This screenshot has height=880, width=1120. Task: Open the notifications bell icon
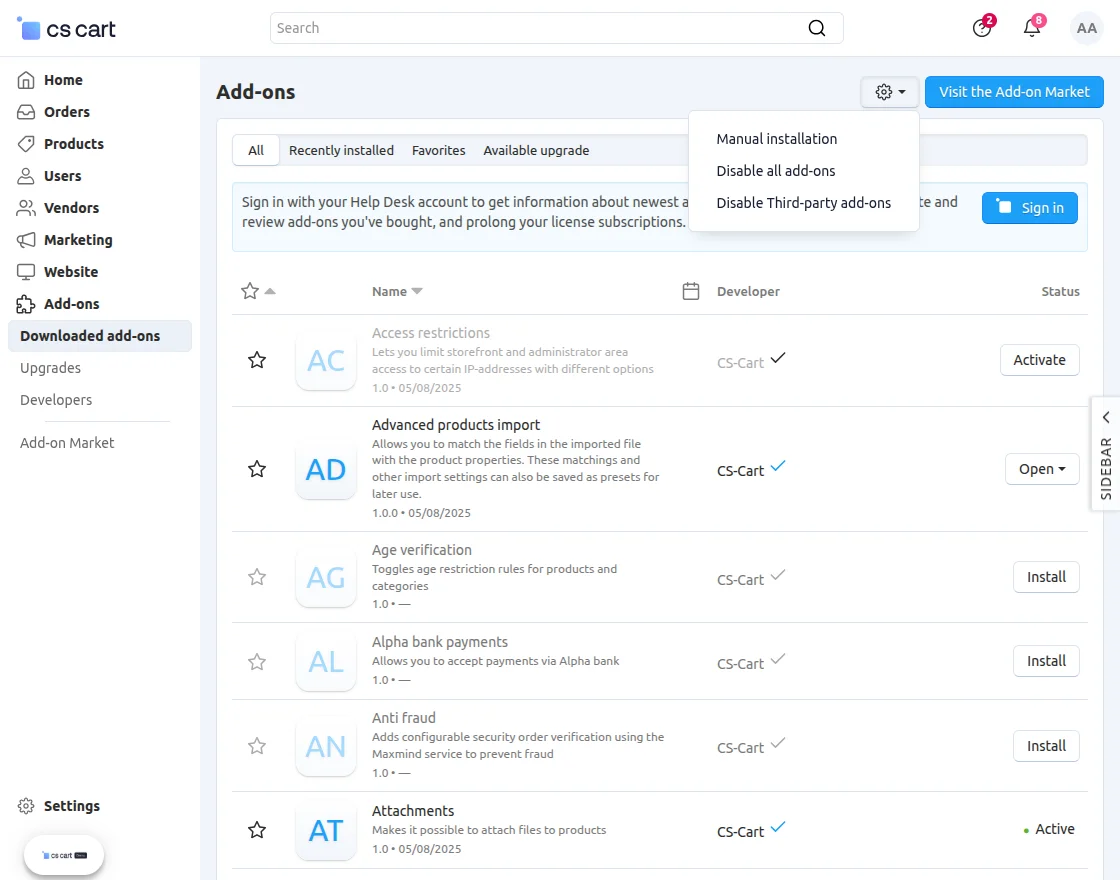point(1031,28)
